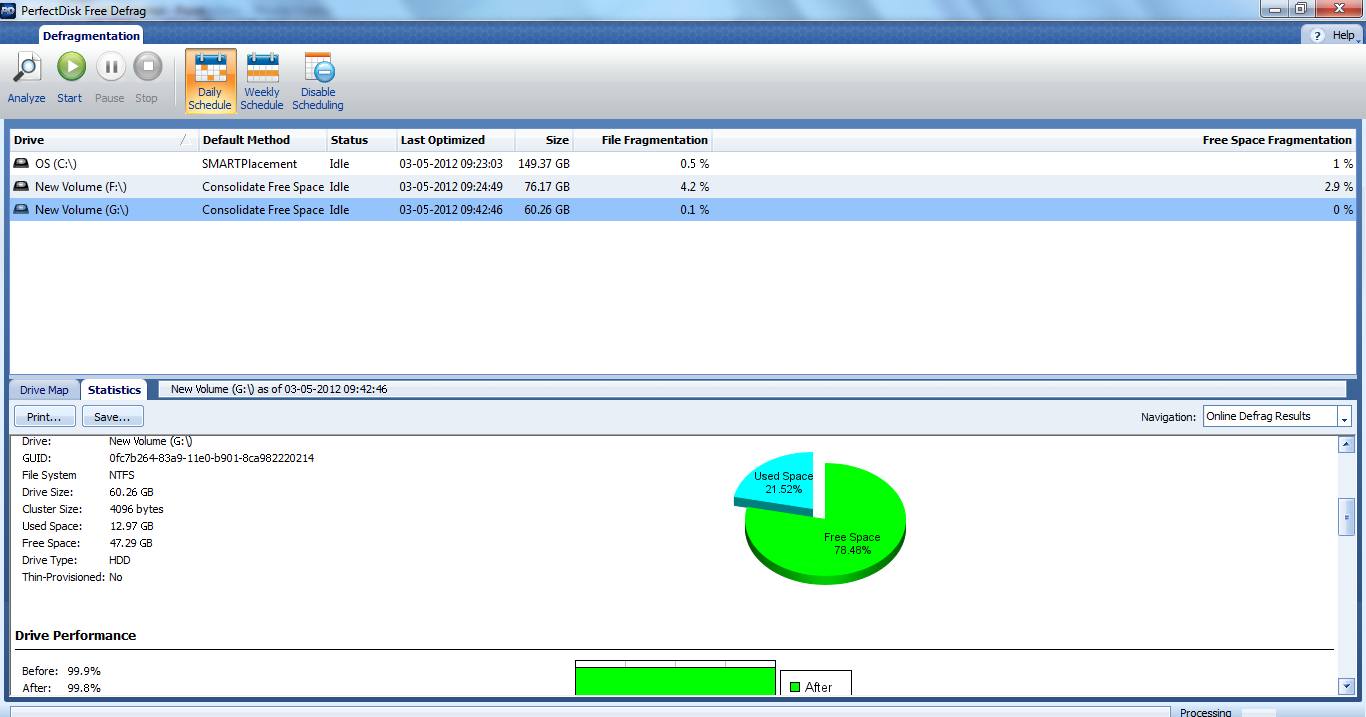
Task: Click the Pause toolbar icon
Action: tap(110, 68)
